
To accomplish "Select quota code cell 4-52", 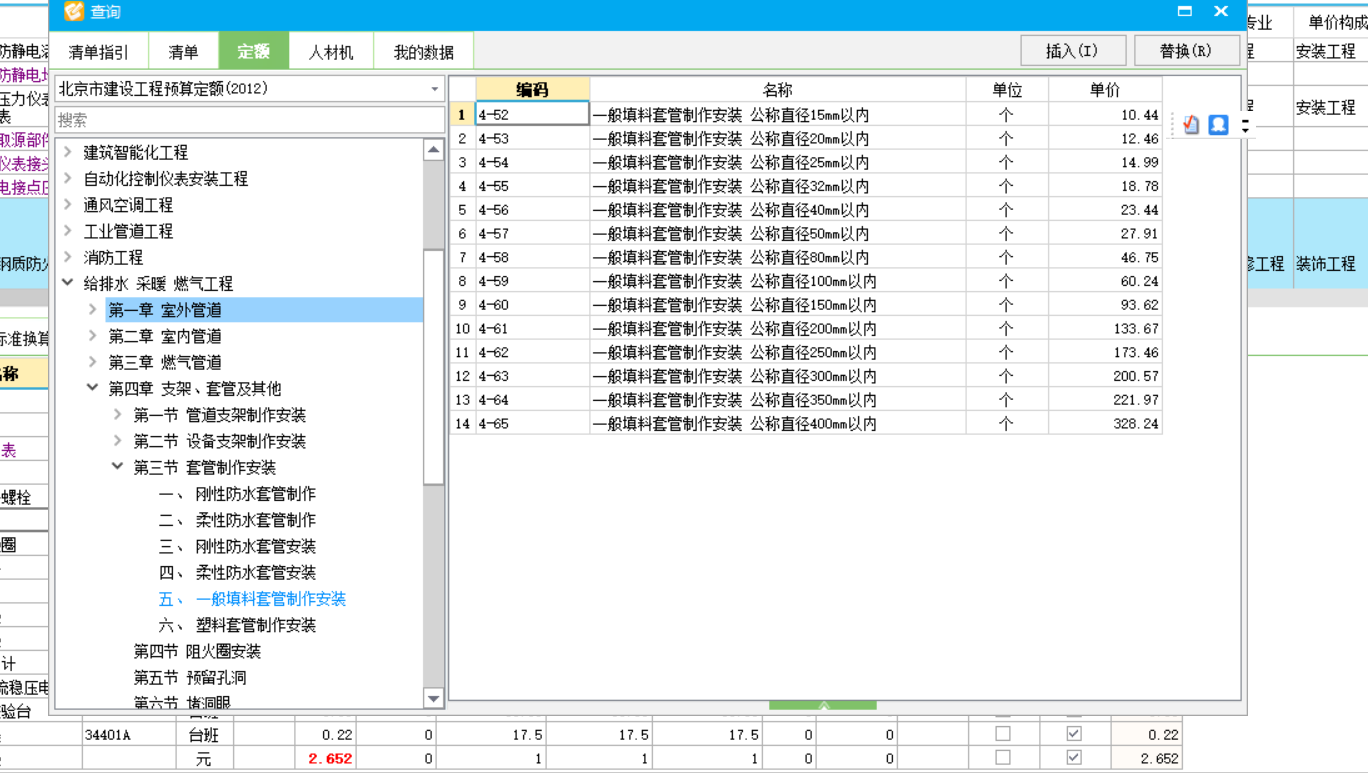I will pyautogui.click(x=532, y=115).
